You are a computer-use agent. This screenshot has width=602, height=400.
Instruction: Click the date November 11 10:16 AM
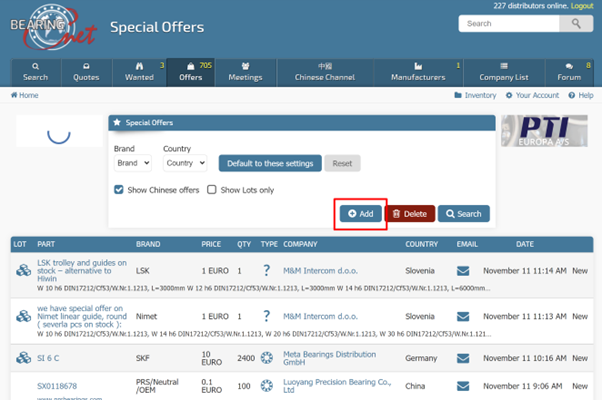tap(525, 358)
